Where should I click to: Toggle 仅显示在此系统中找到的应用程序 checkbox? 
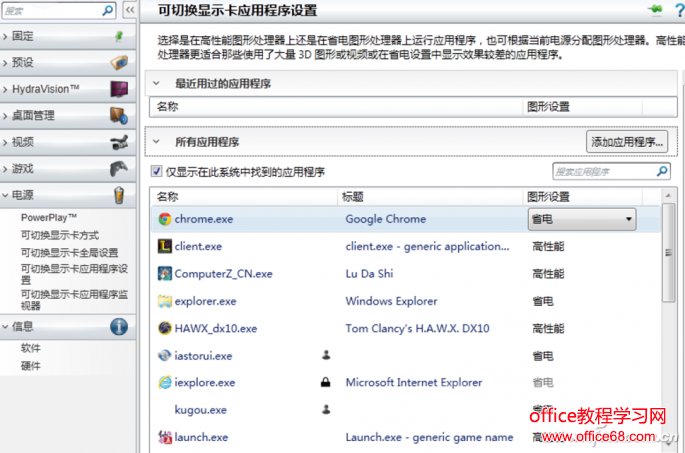(156, 171)
